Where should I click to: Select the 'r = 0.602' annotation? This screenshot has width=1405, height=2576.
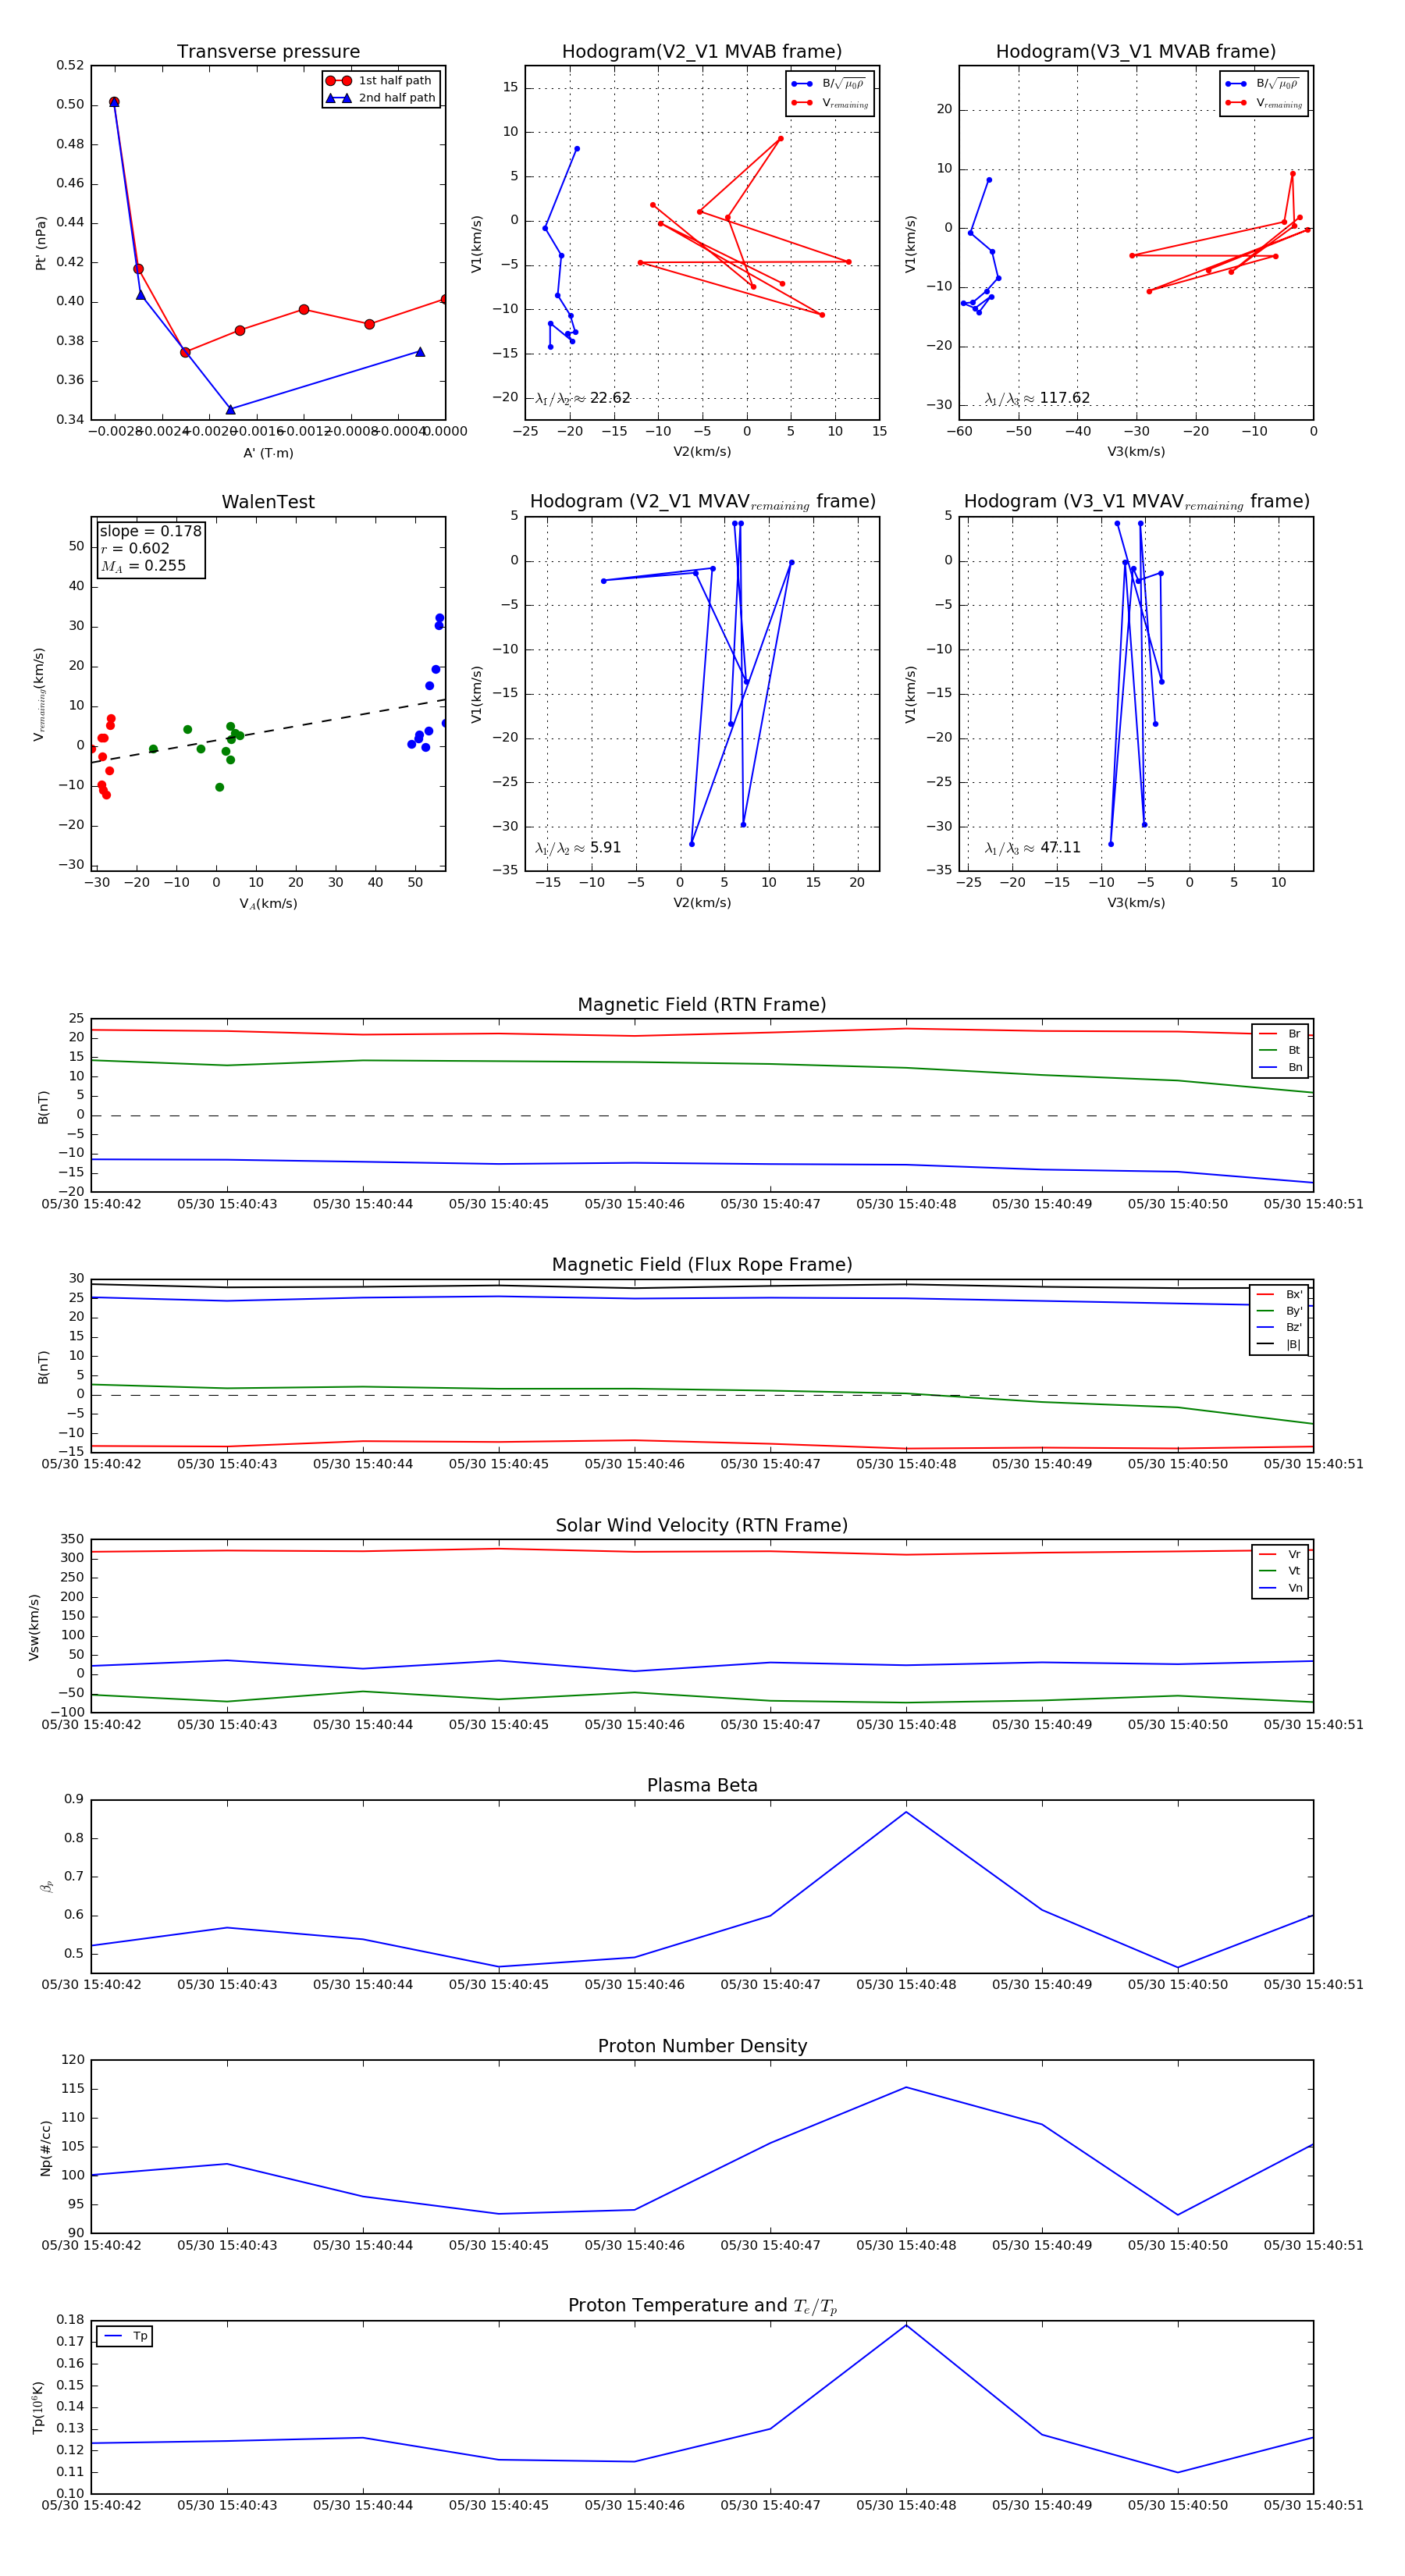pos(135,548)
